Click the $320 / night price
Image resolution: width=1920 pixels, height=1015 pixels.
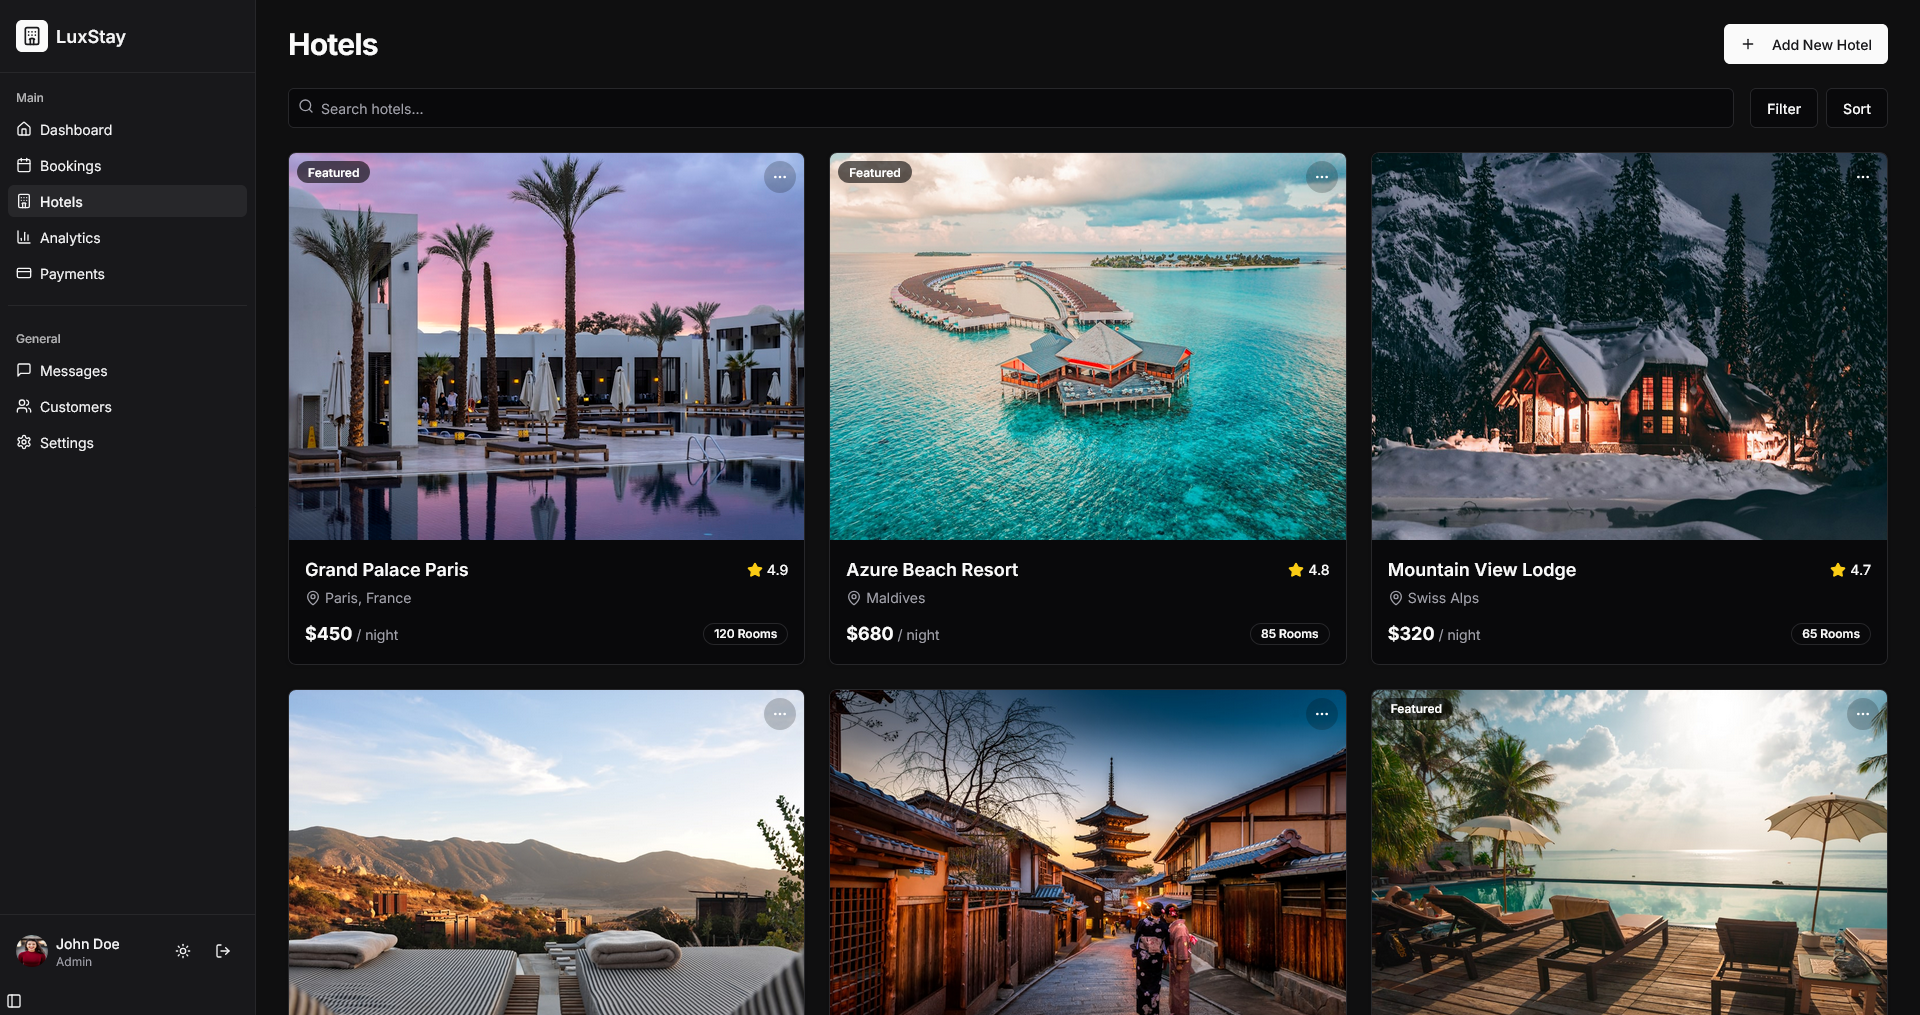tap(1434, 634)
